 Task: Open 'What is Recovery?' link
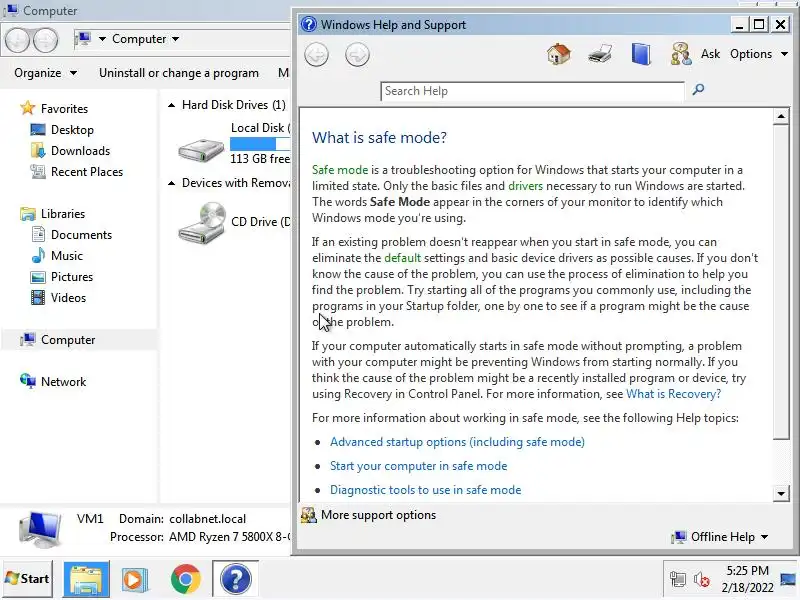click(x=673, y=394)
